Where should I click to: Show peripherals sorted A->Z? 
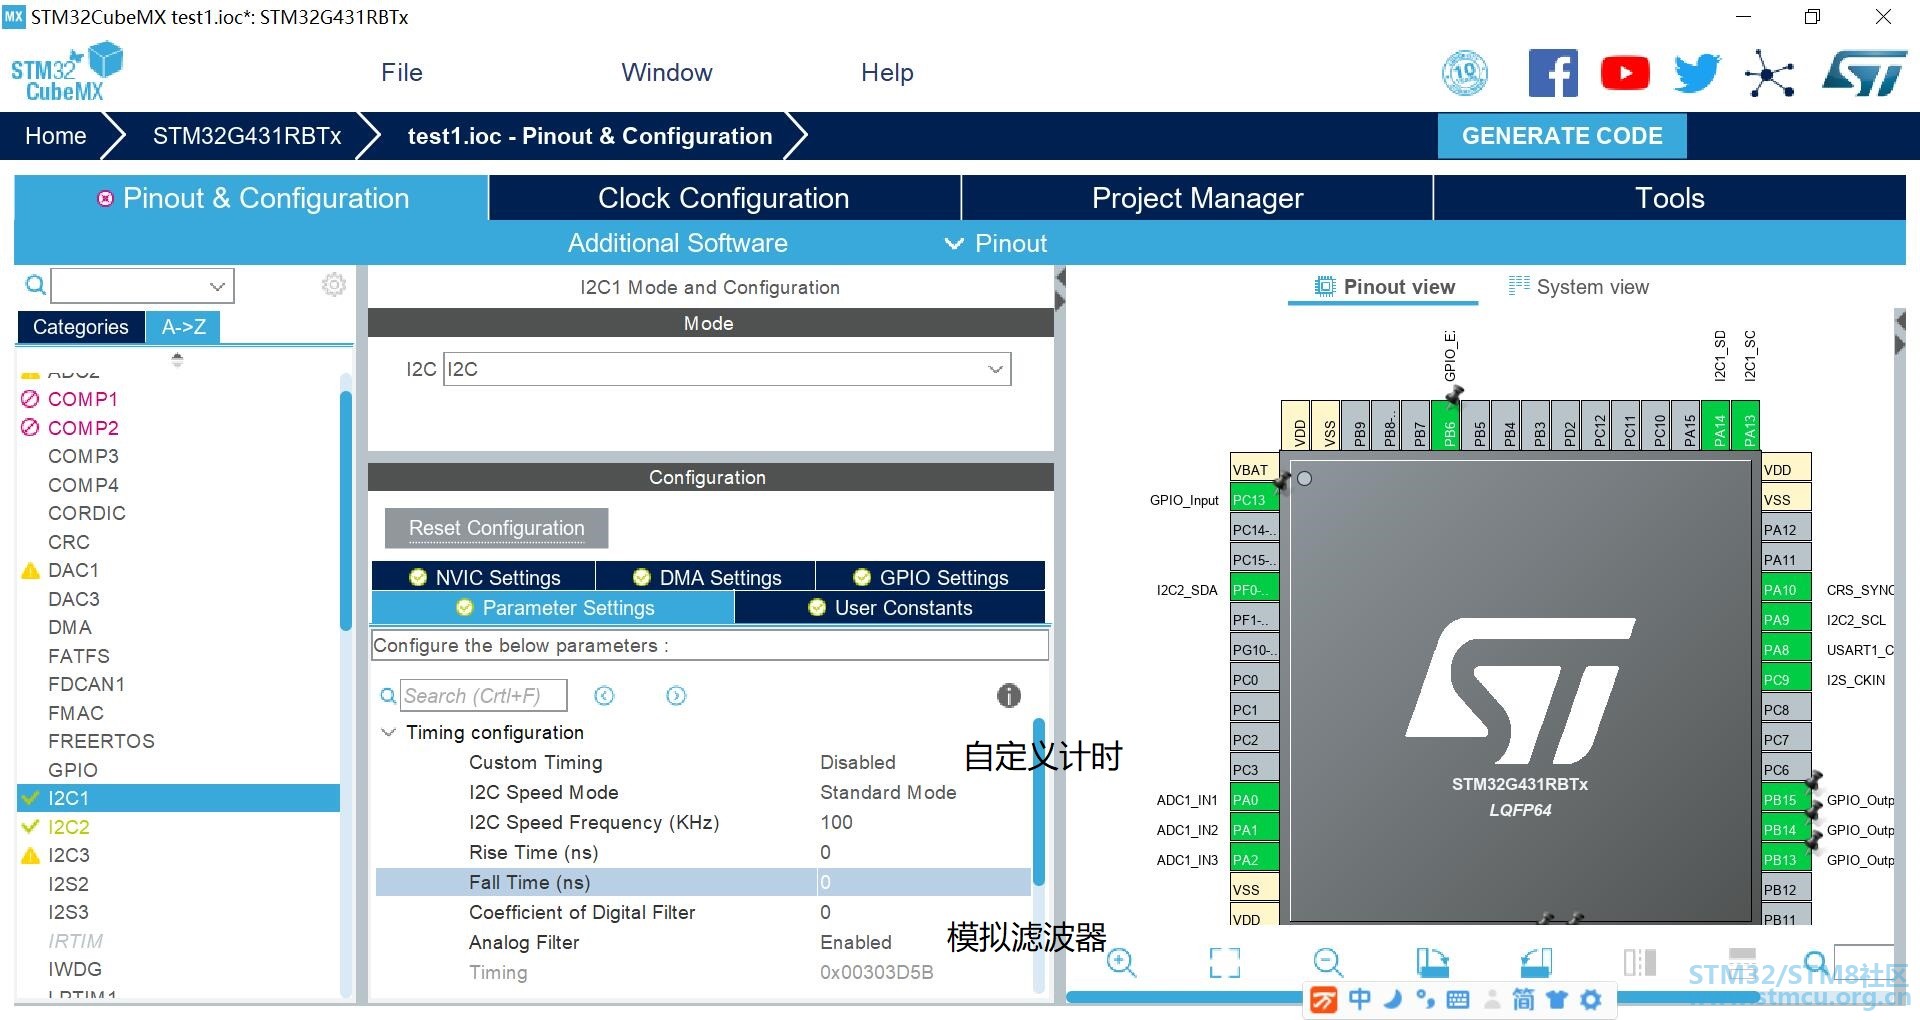point(184,327)
